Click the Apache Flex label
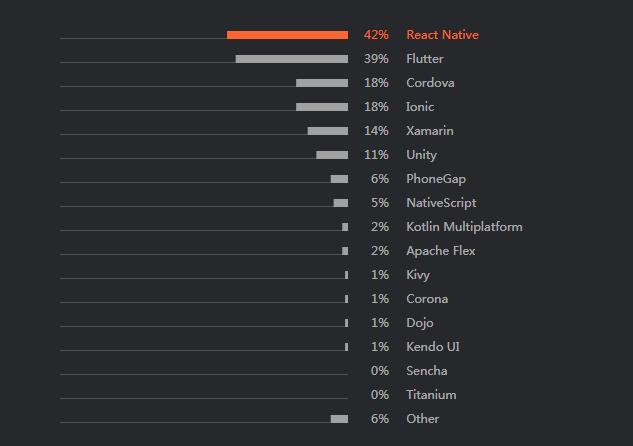 [441, 251]
